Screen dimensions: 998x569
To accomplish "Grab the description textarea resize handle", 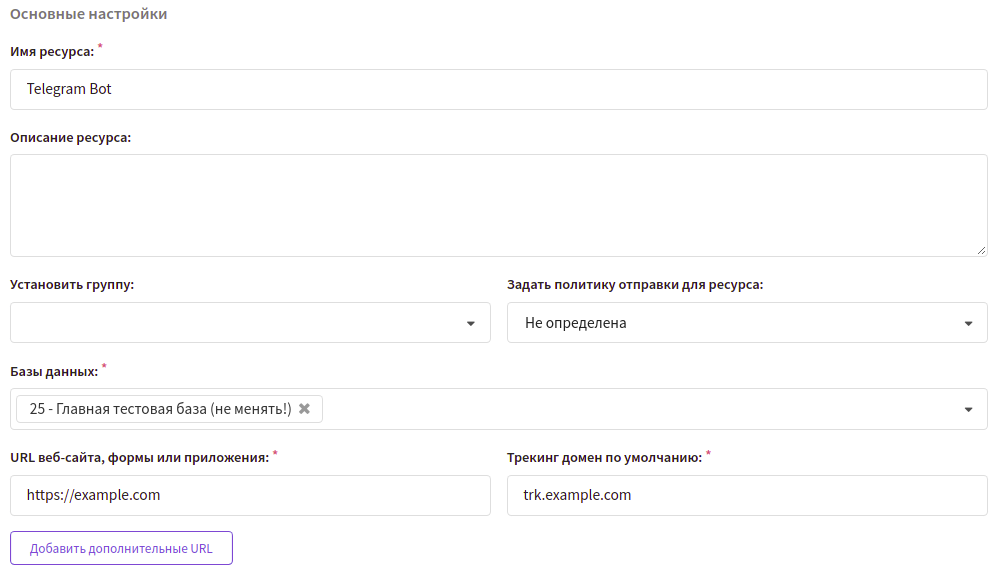I will pyautogui.click(x=981, y=251).
